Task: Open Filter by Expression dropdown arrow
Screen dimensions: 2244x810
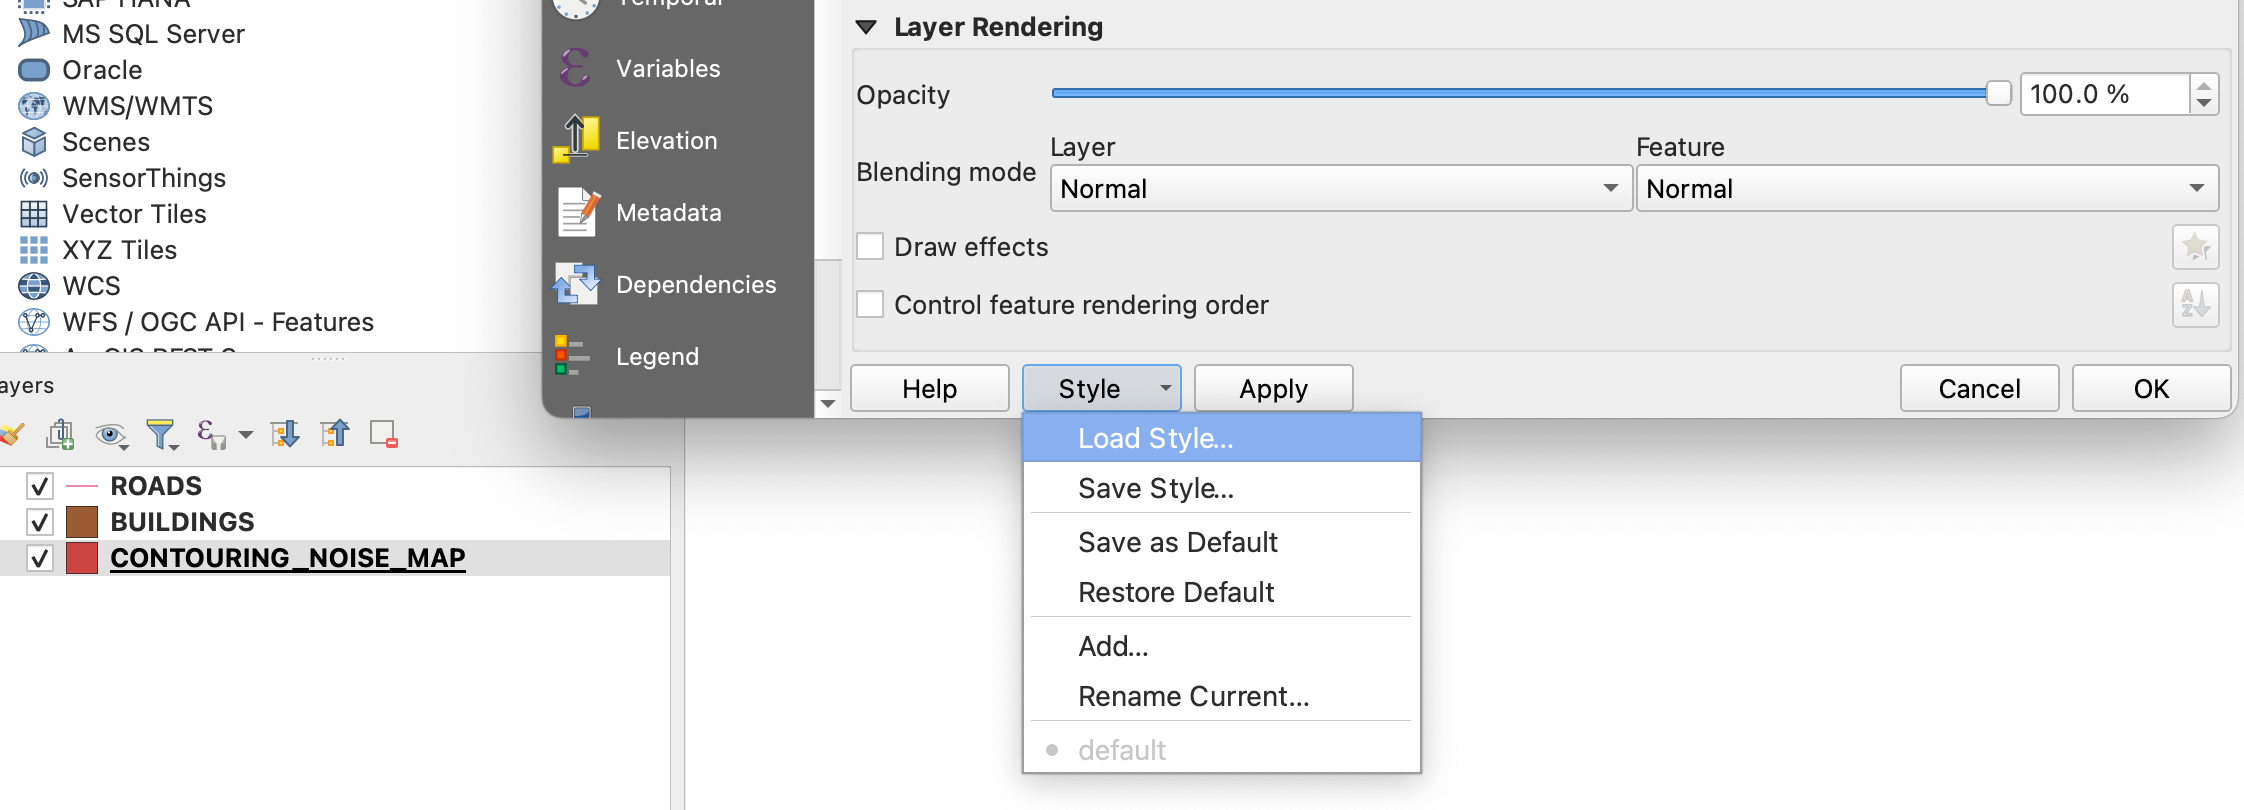Action: click(246, 434)
